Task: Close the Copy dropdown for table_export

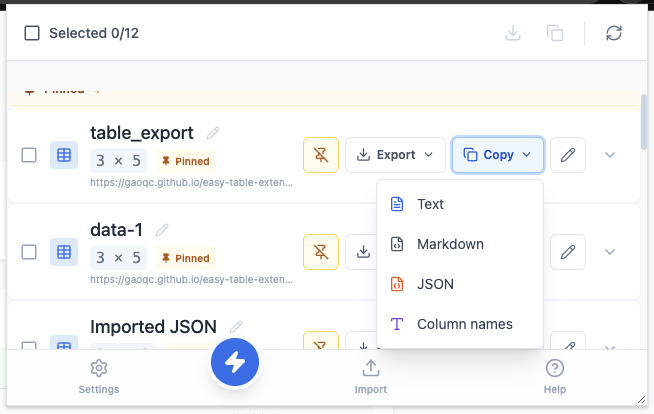Action: [x=498, y=155]
